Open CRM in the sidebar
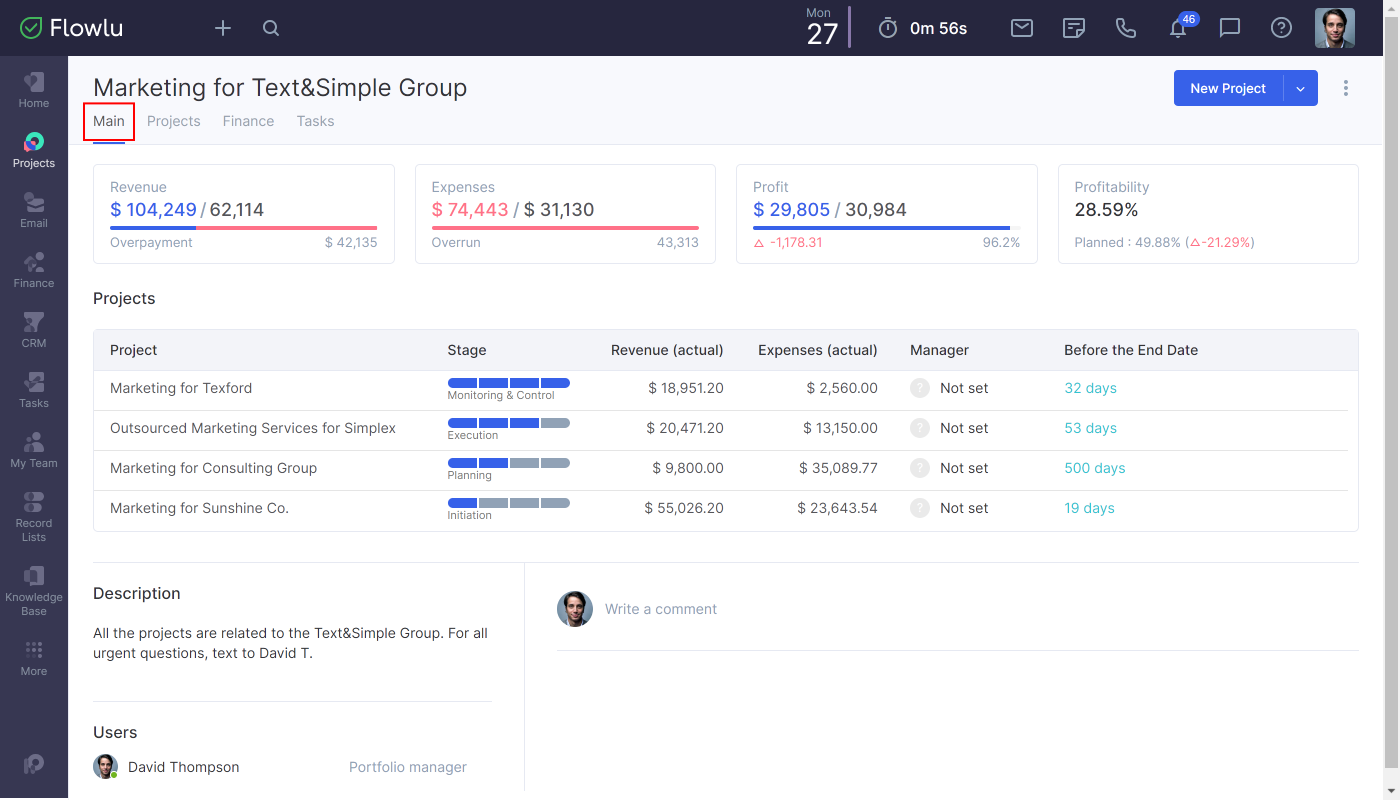This screenshot has height=800, width=1400. click(34, 330)
